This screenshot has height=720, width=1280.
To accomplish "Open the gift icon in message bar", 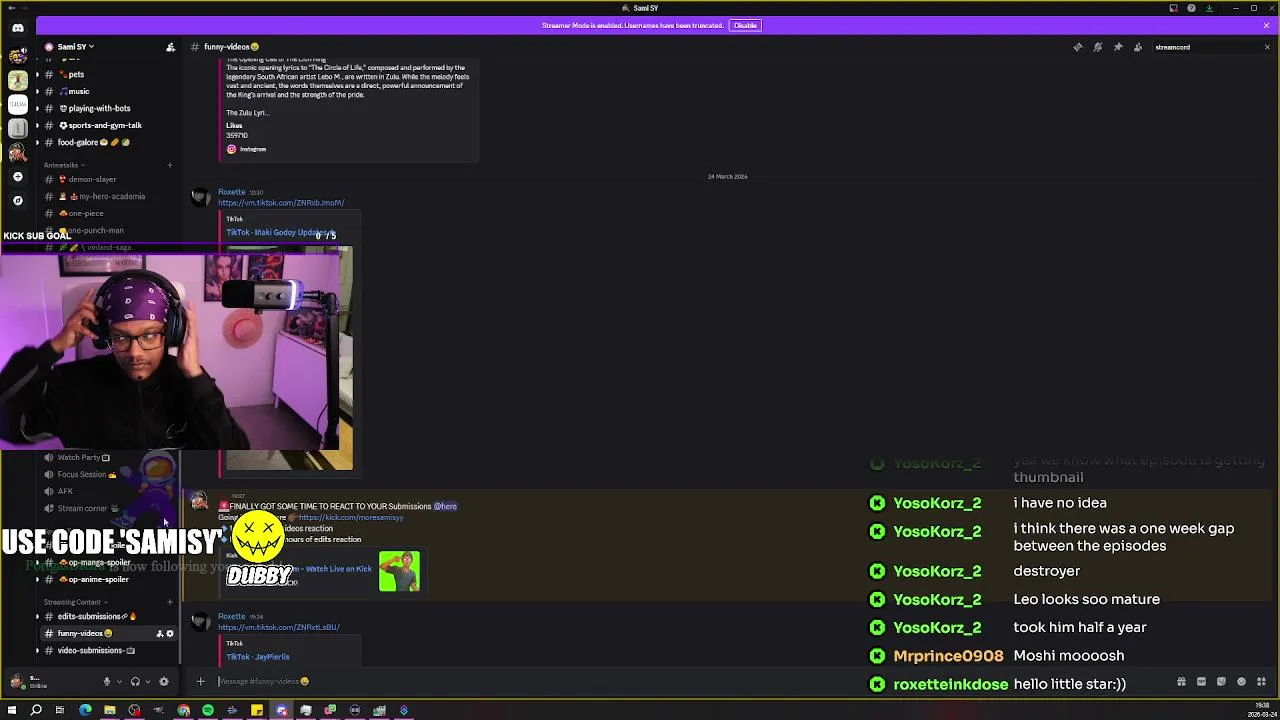I will 1181,682.
